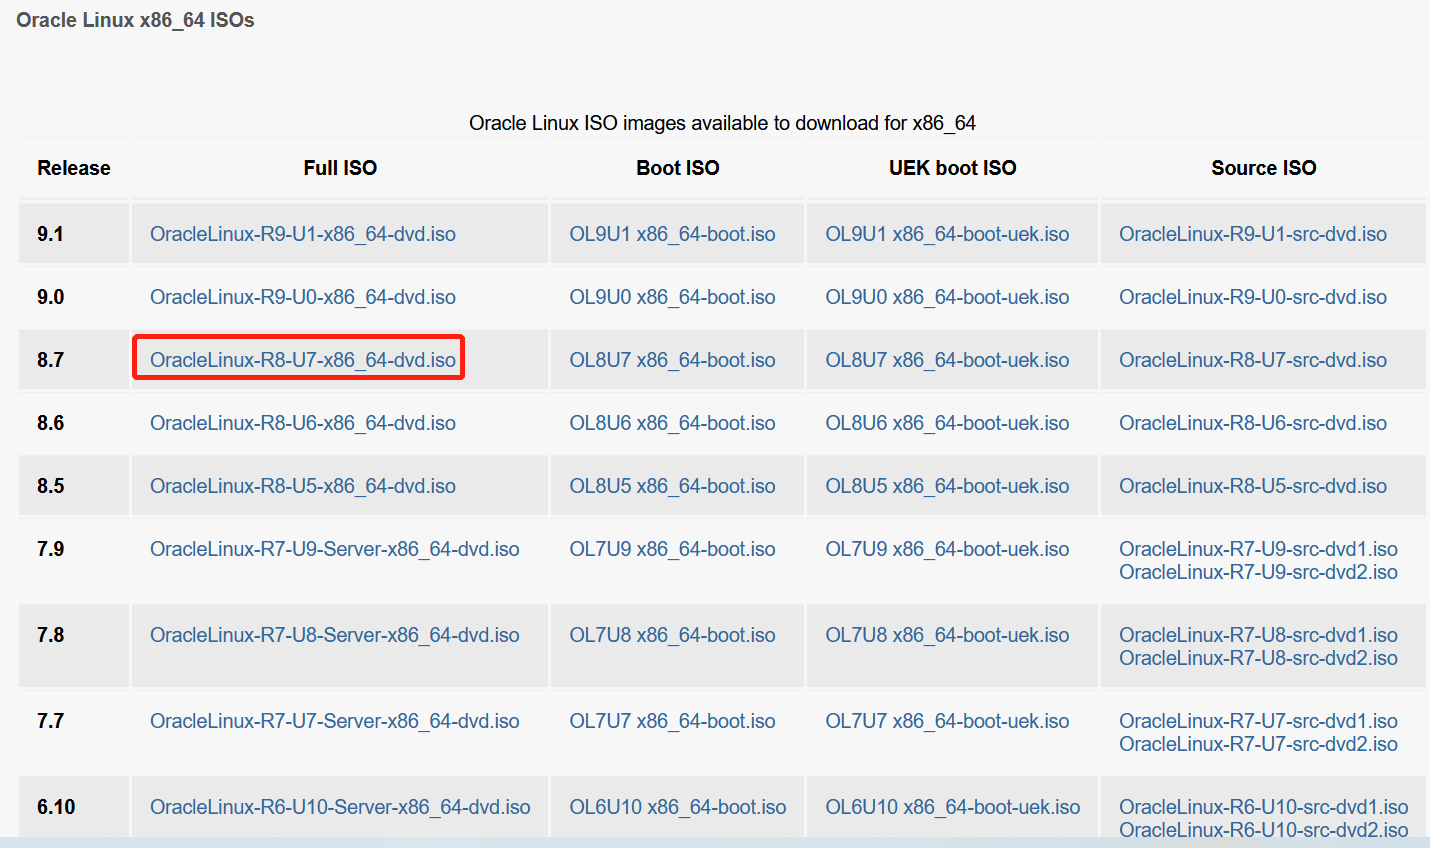Image resolution: width=1430 pixels, height=848 pixels.
Task: Open OracleLinux-R9-U1-src-dvd.iso source link
Action: [1253, 234]
